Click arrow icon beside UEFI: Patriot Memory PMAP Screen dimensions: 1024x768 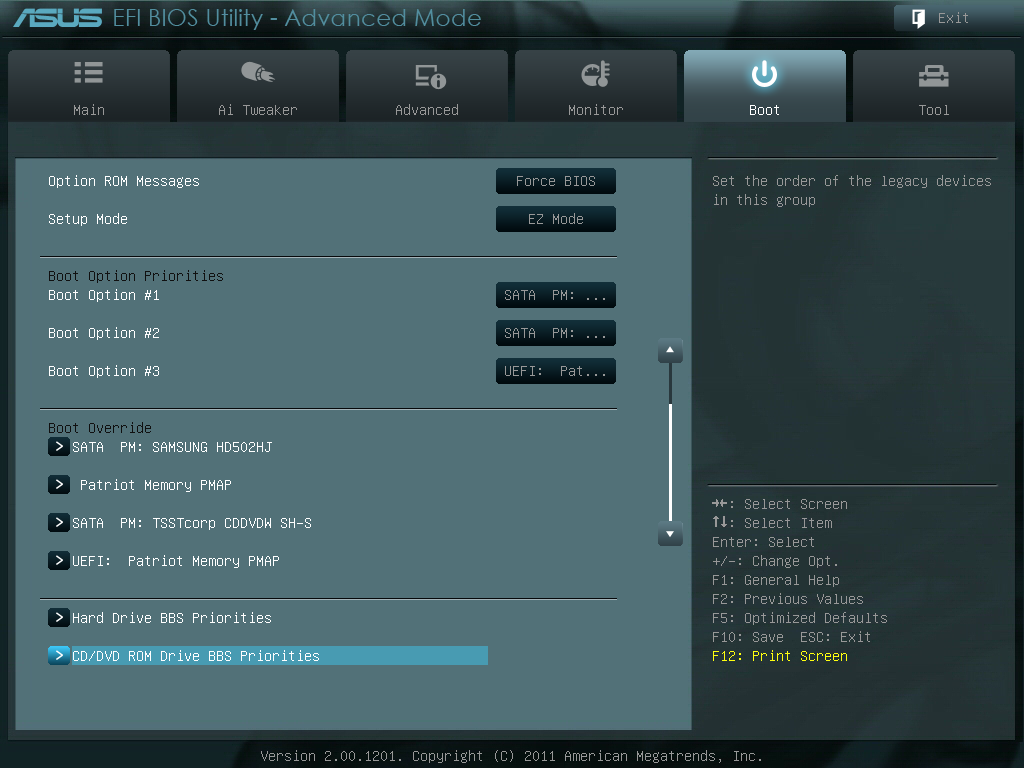59,560
